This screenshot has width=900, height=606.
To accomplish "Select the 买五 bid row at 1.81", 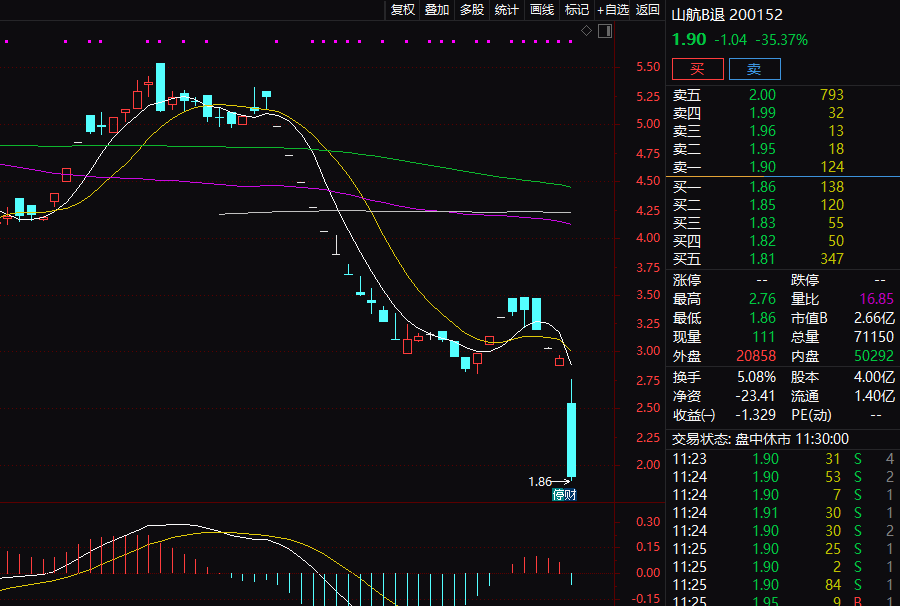I will tap(783, 259).
